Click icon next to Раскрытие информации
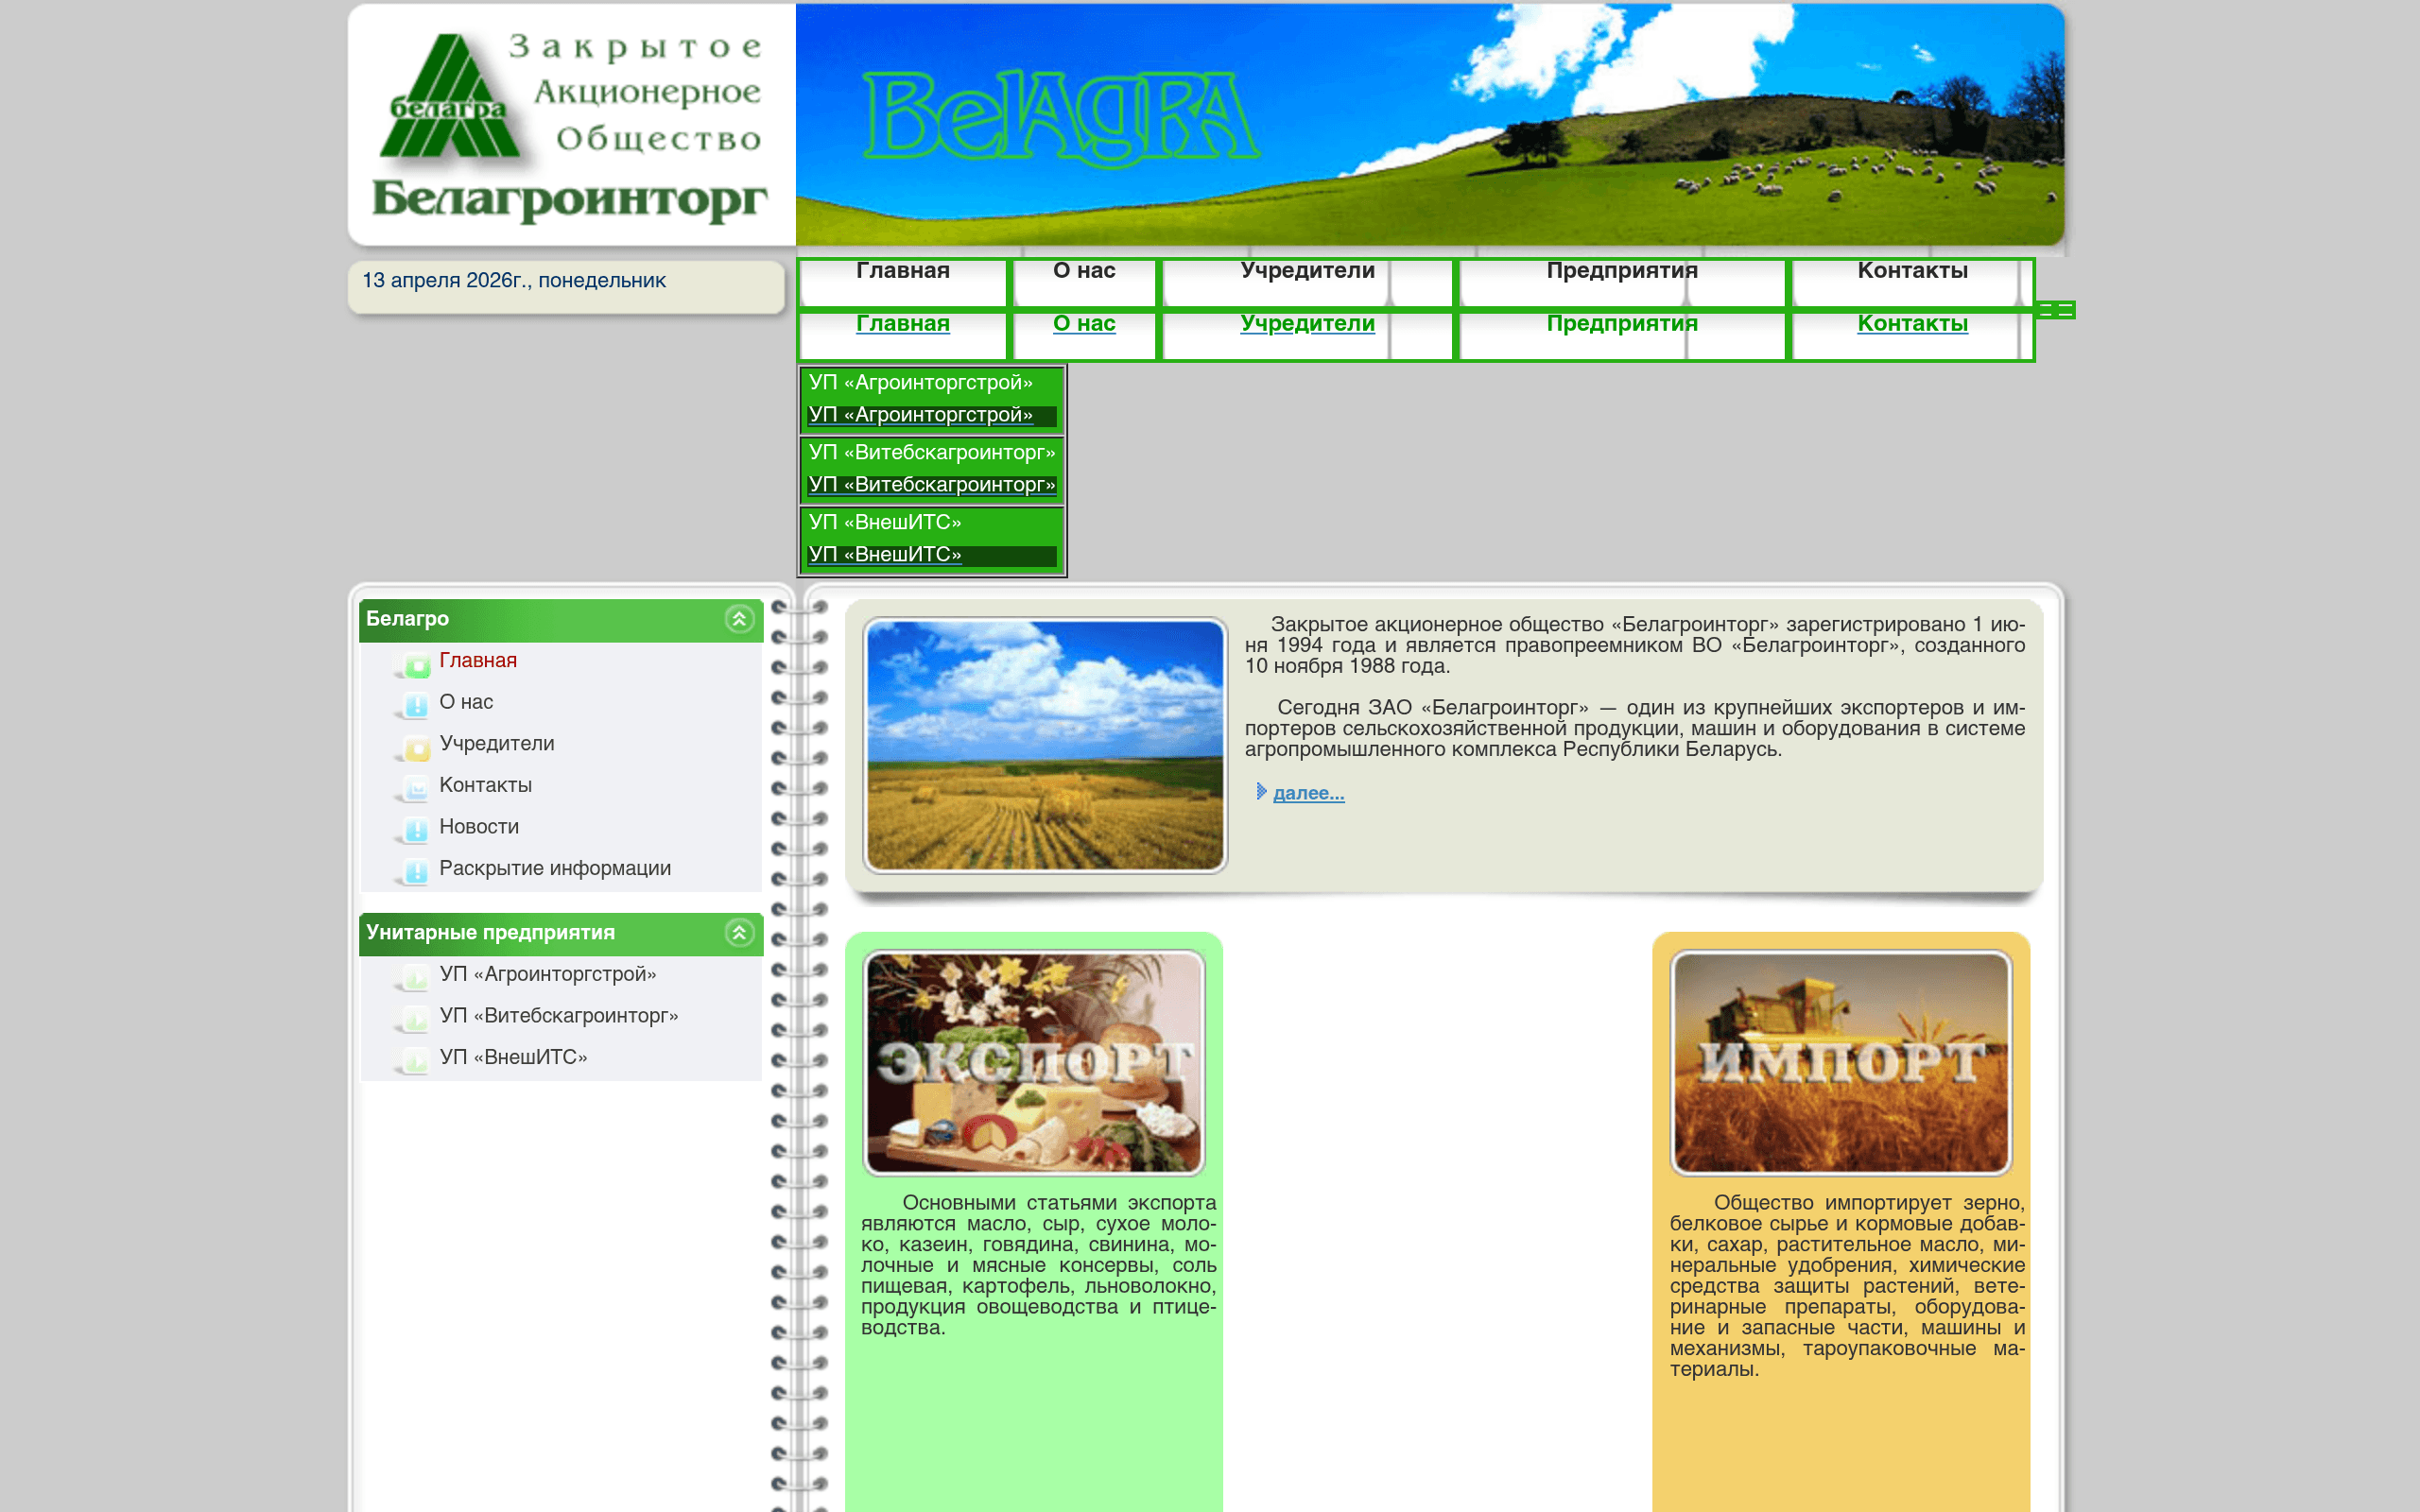The width and height of the screenshot is (2420, 1512). tap(416, 871)
